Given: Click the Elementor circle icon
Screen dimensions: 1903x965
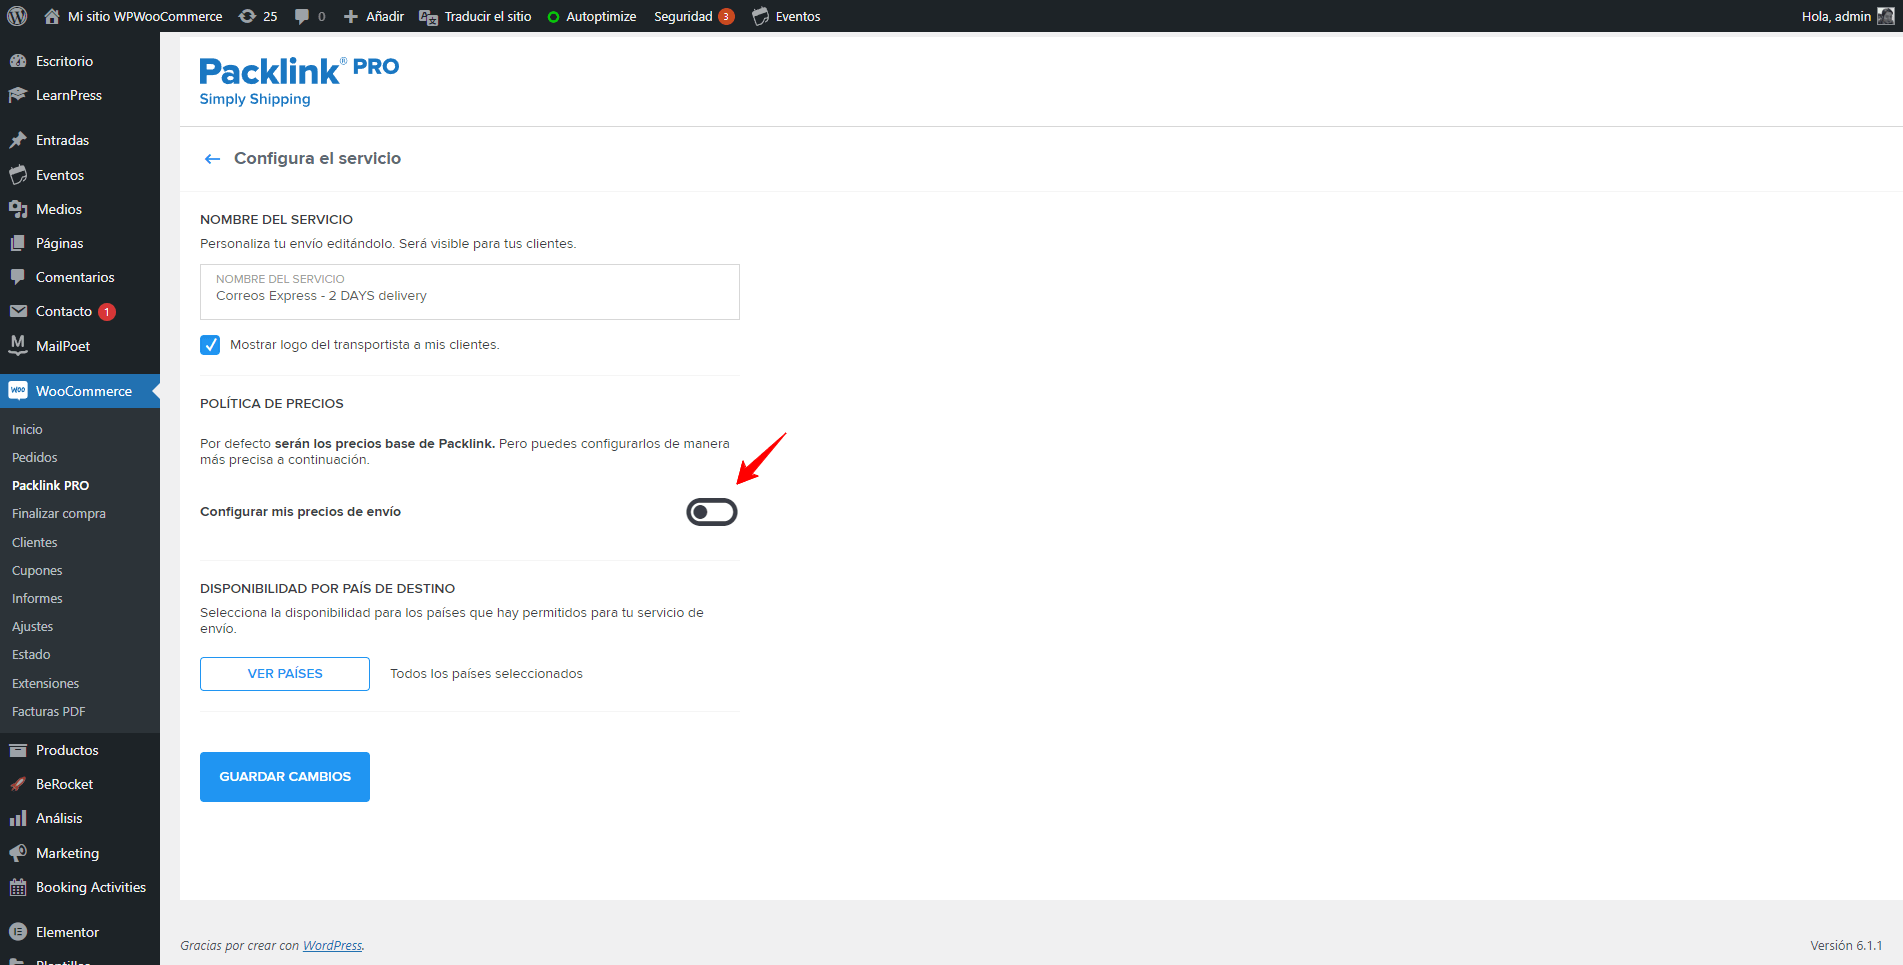Looking at the screenshot, I should tap(18, 932).
